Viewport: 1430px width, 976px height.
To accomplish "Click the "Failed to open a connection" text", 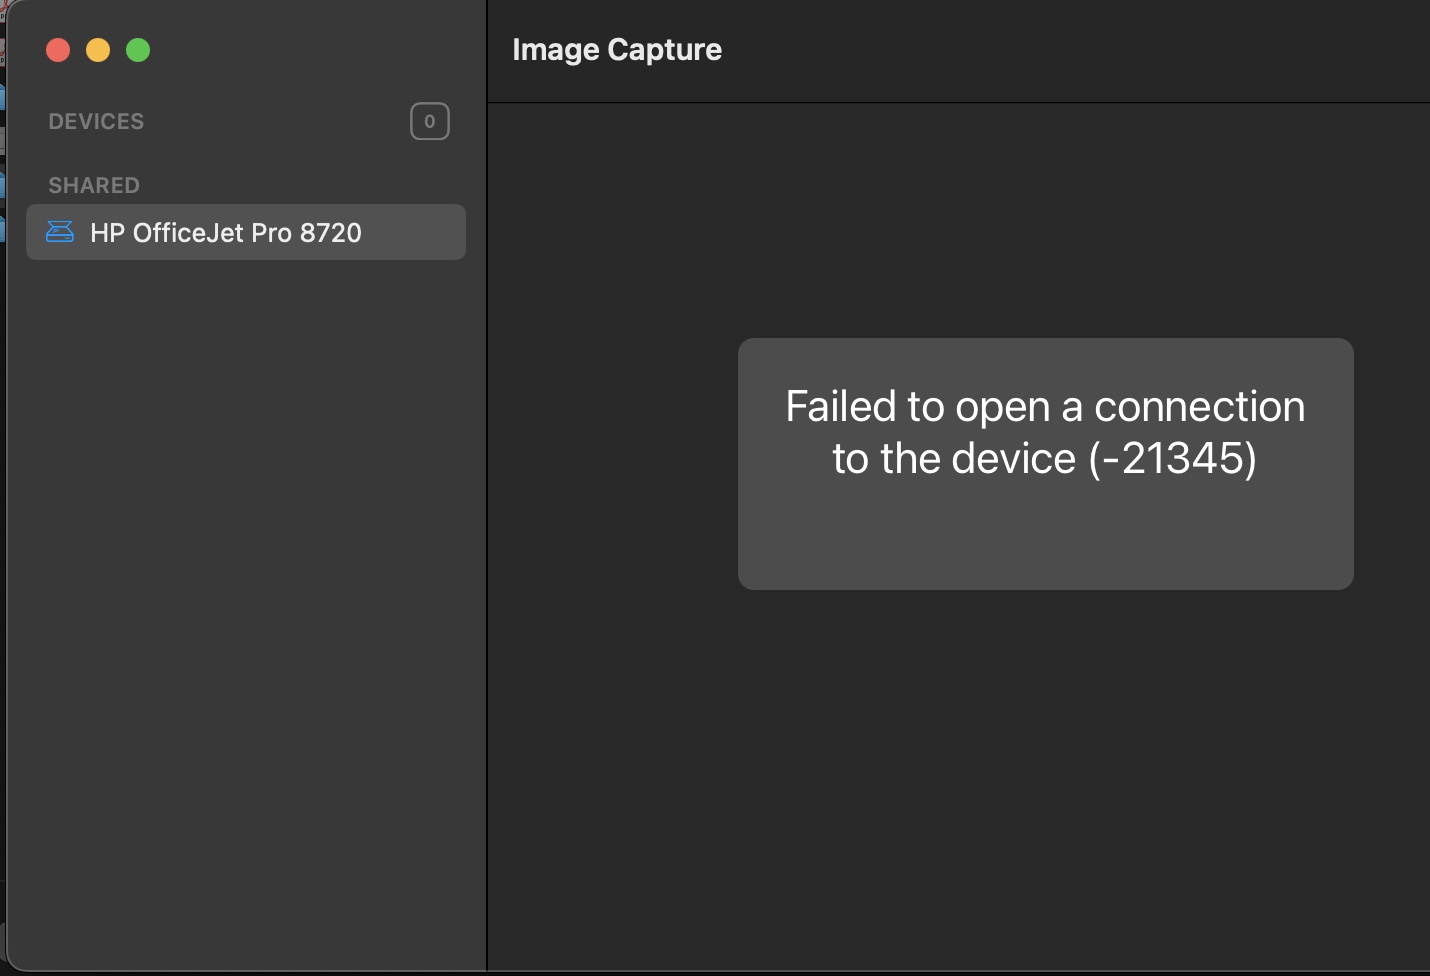I will [x=1045, y=407].
